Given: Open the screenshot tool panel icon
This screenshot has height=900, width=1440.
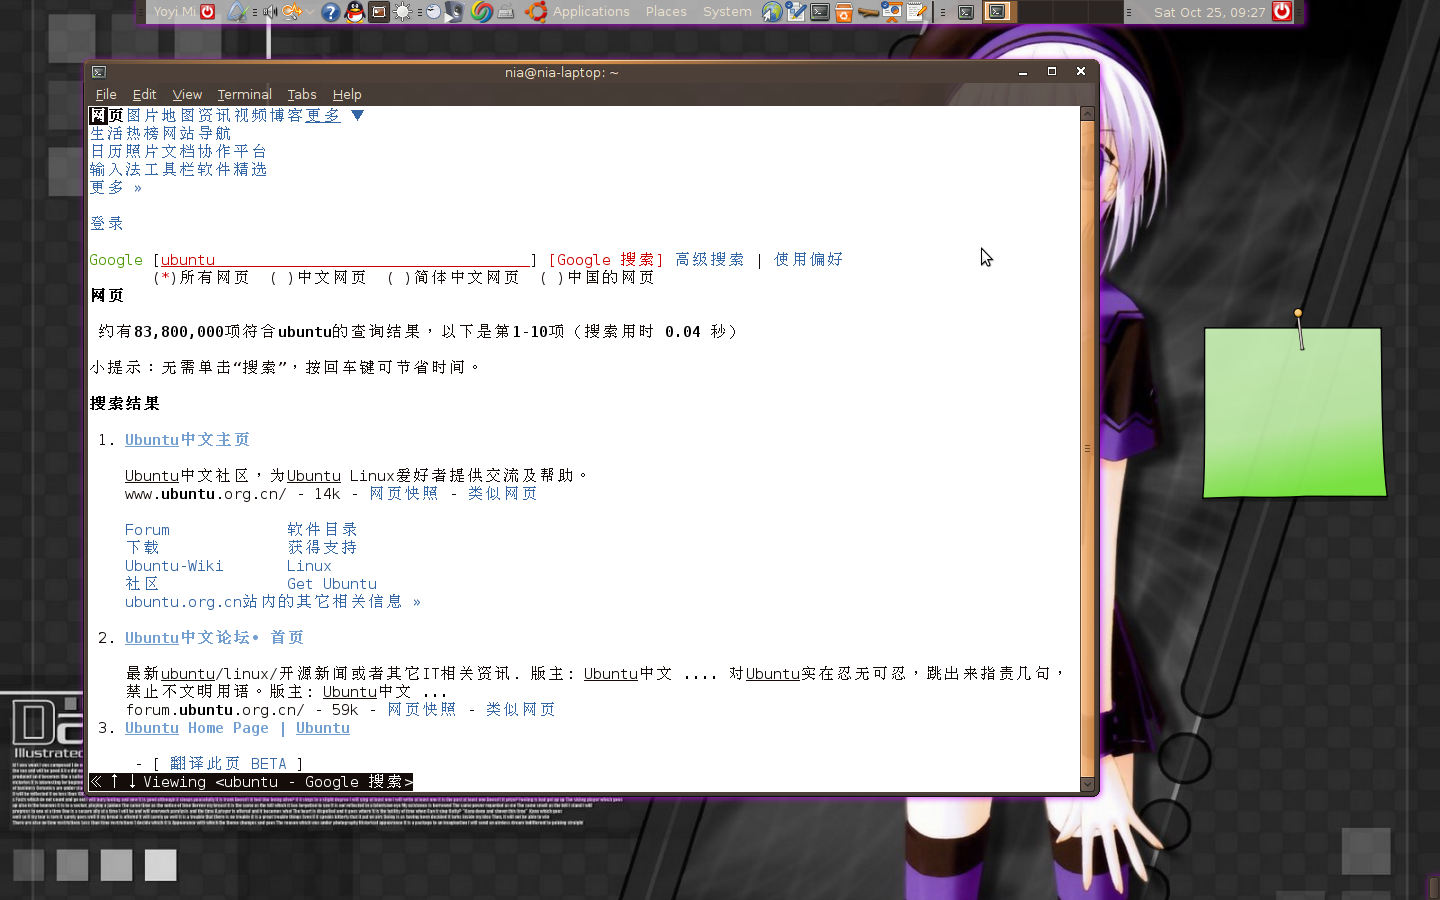Looking at the screenshot, I should pos(379,12).
